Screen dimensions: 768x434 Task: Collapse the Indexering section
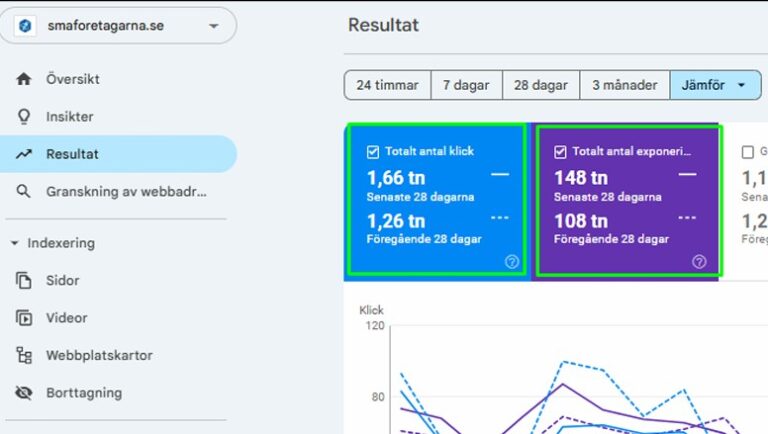click(15, 243)
